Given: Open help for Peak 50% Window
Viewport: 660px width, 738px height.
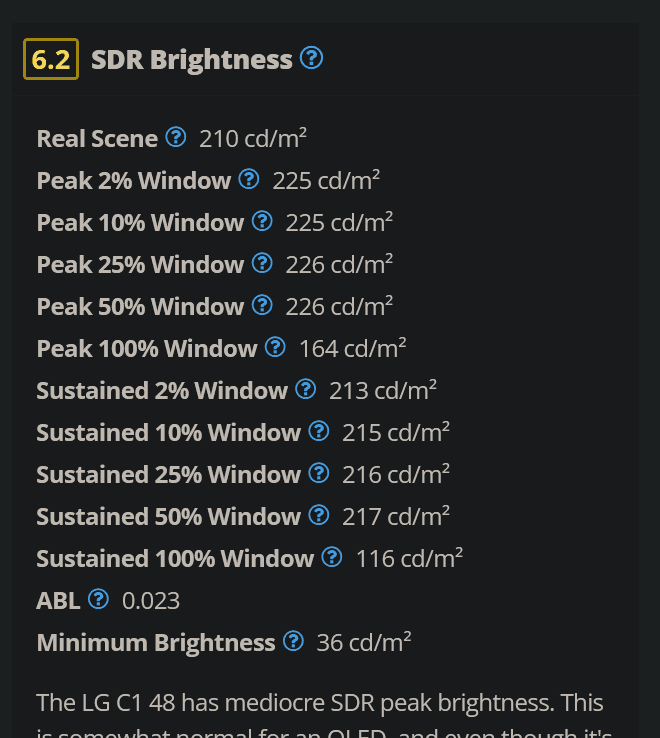Looking at the screenshot, I should 262,305.
